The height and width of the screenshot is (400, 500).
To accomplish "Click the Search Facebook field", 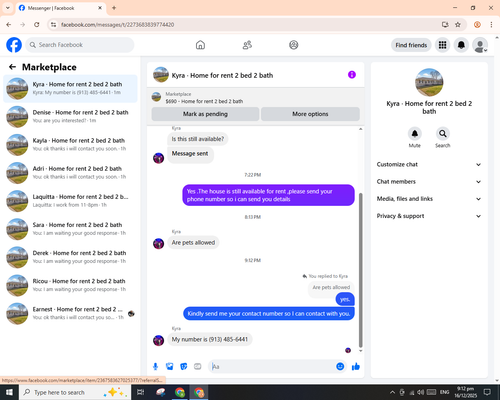I will pos(80,45).
